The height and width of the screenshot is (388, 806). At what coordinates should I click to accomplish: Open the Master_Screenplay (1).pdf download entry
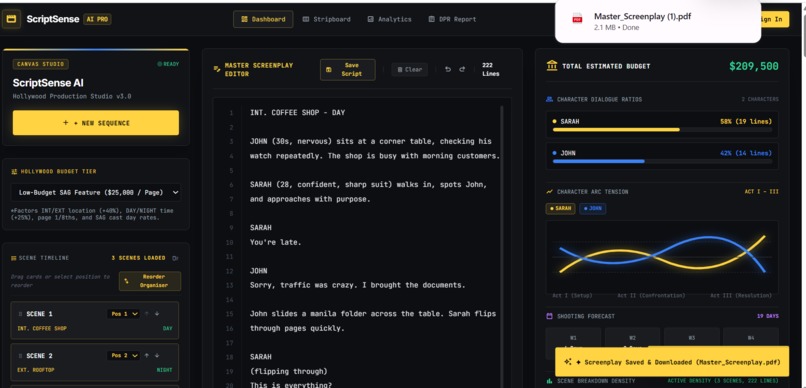click(x=657, y=21)
